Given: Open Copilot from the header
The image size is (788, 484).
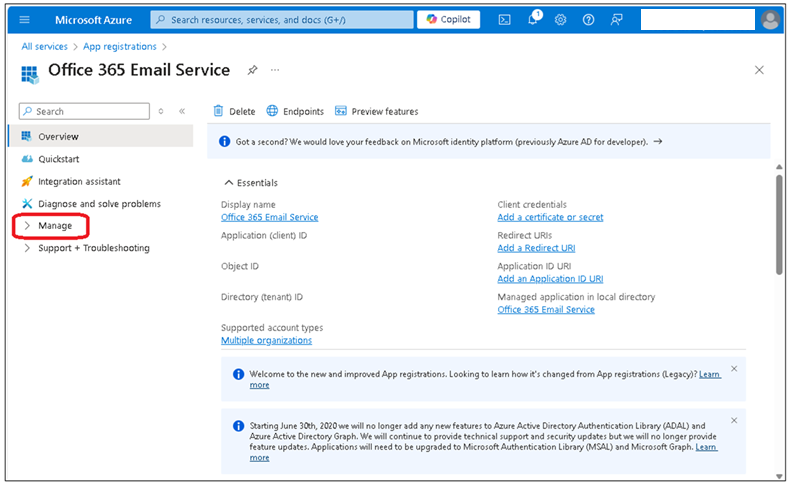Looking at the screenshot, I should coord(448,19).
